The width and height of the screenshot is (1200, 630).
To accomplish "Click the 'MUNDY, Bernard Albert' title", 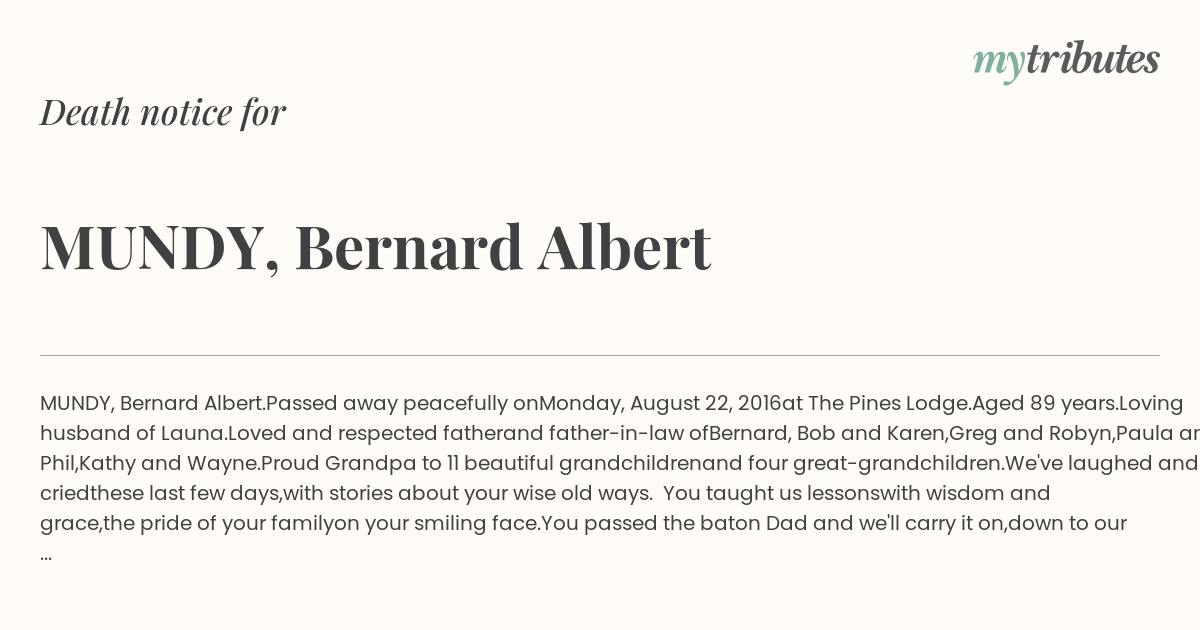I will pyautogui.click(x=376, y=247).
